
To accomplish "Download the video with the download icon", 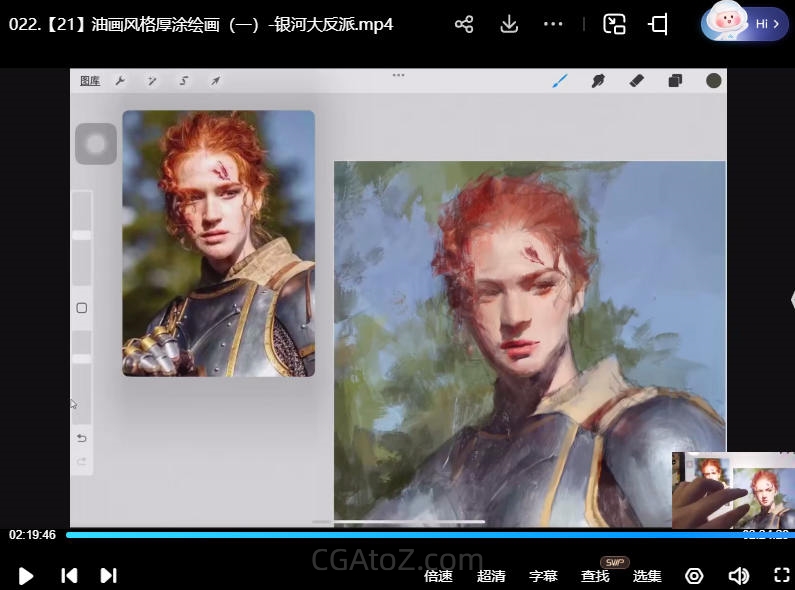I will (x=509, y=25).
